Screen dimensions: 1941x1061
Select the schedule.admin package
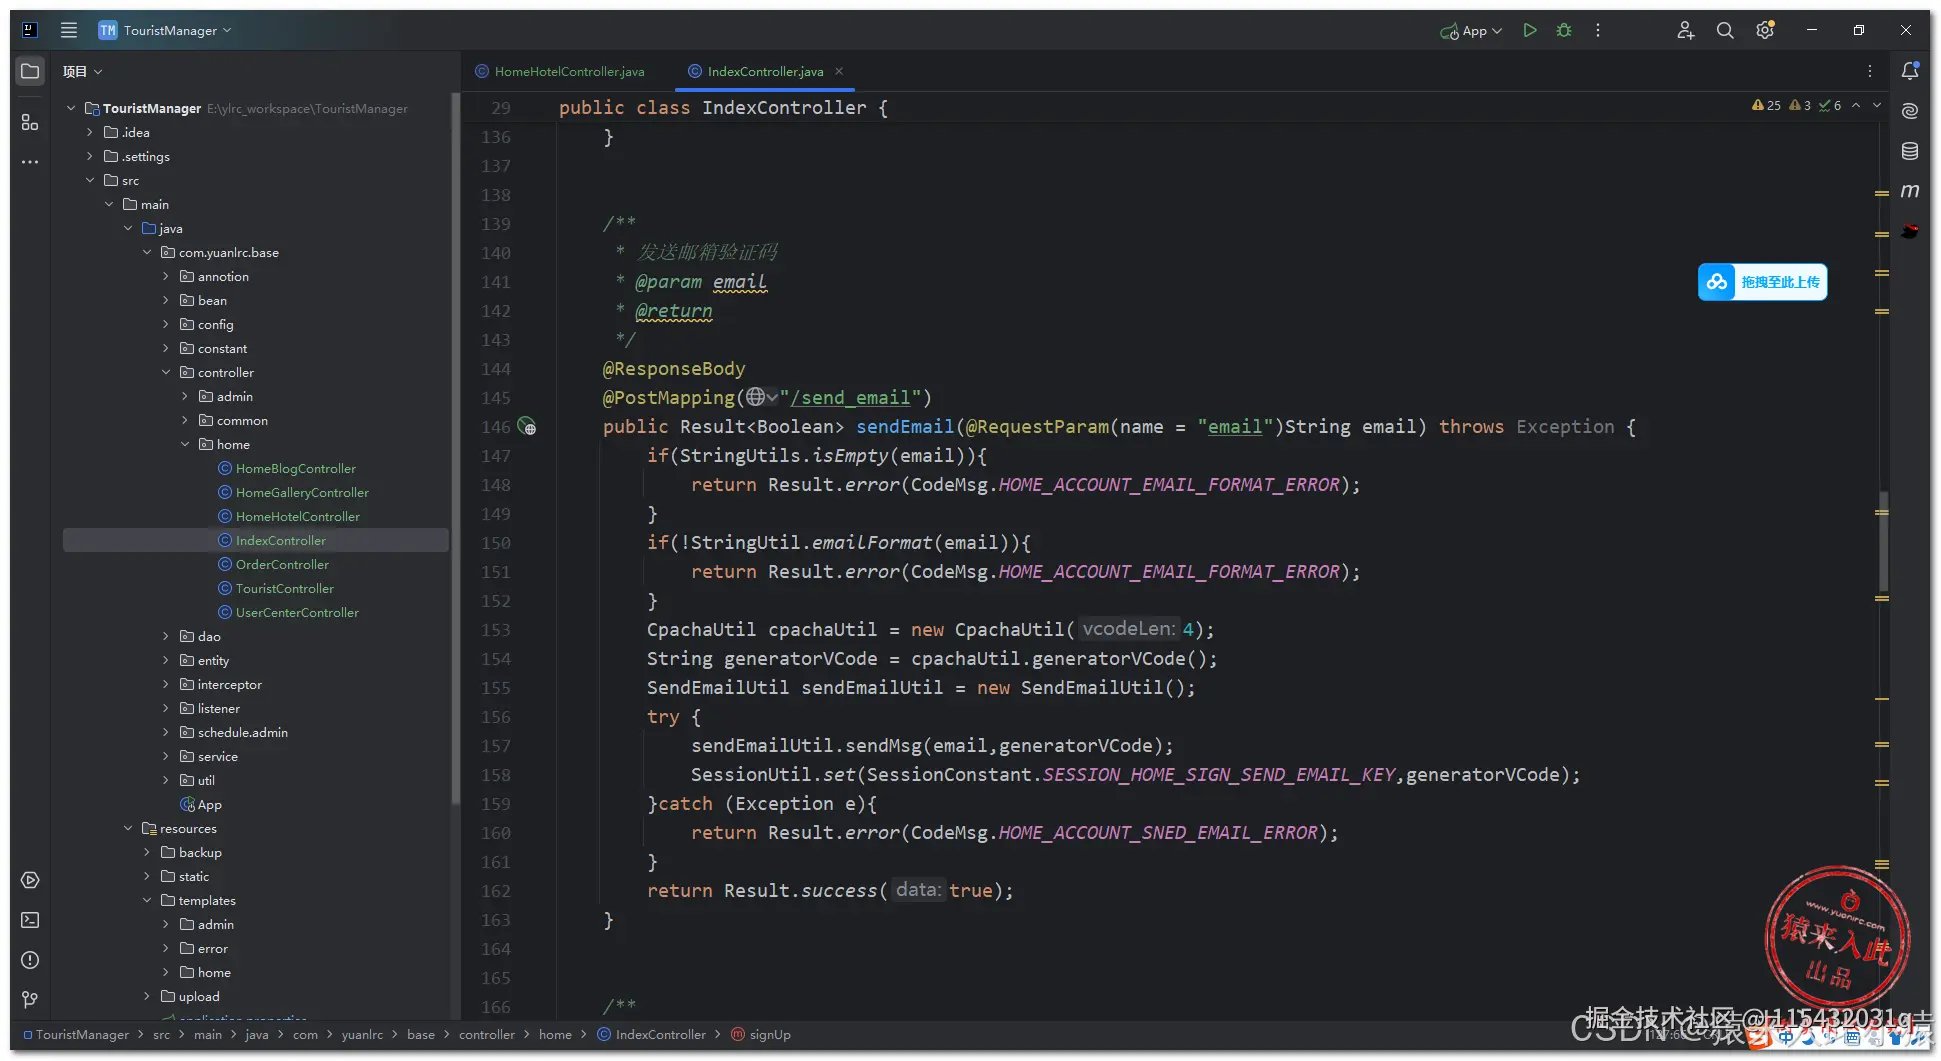point(234,732)
